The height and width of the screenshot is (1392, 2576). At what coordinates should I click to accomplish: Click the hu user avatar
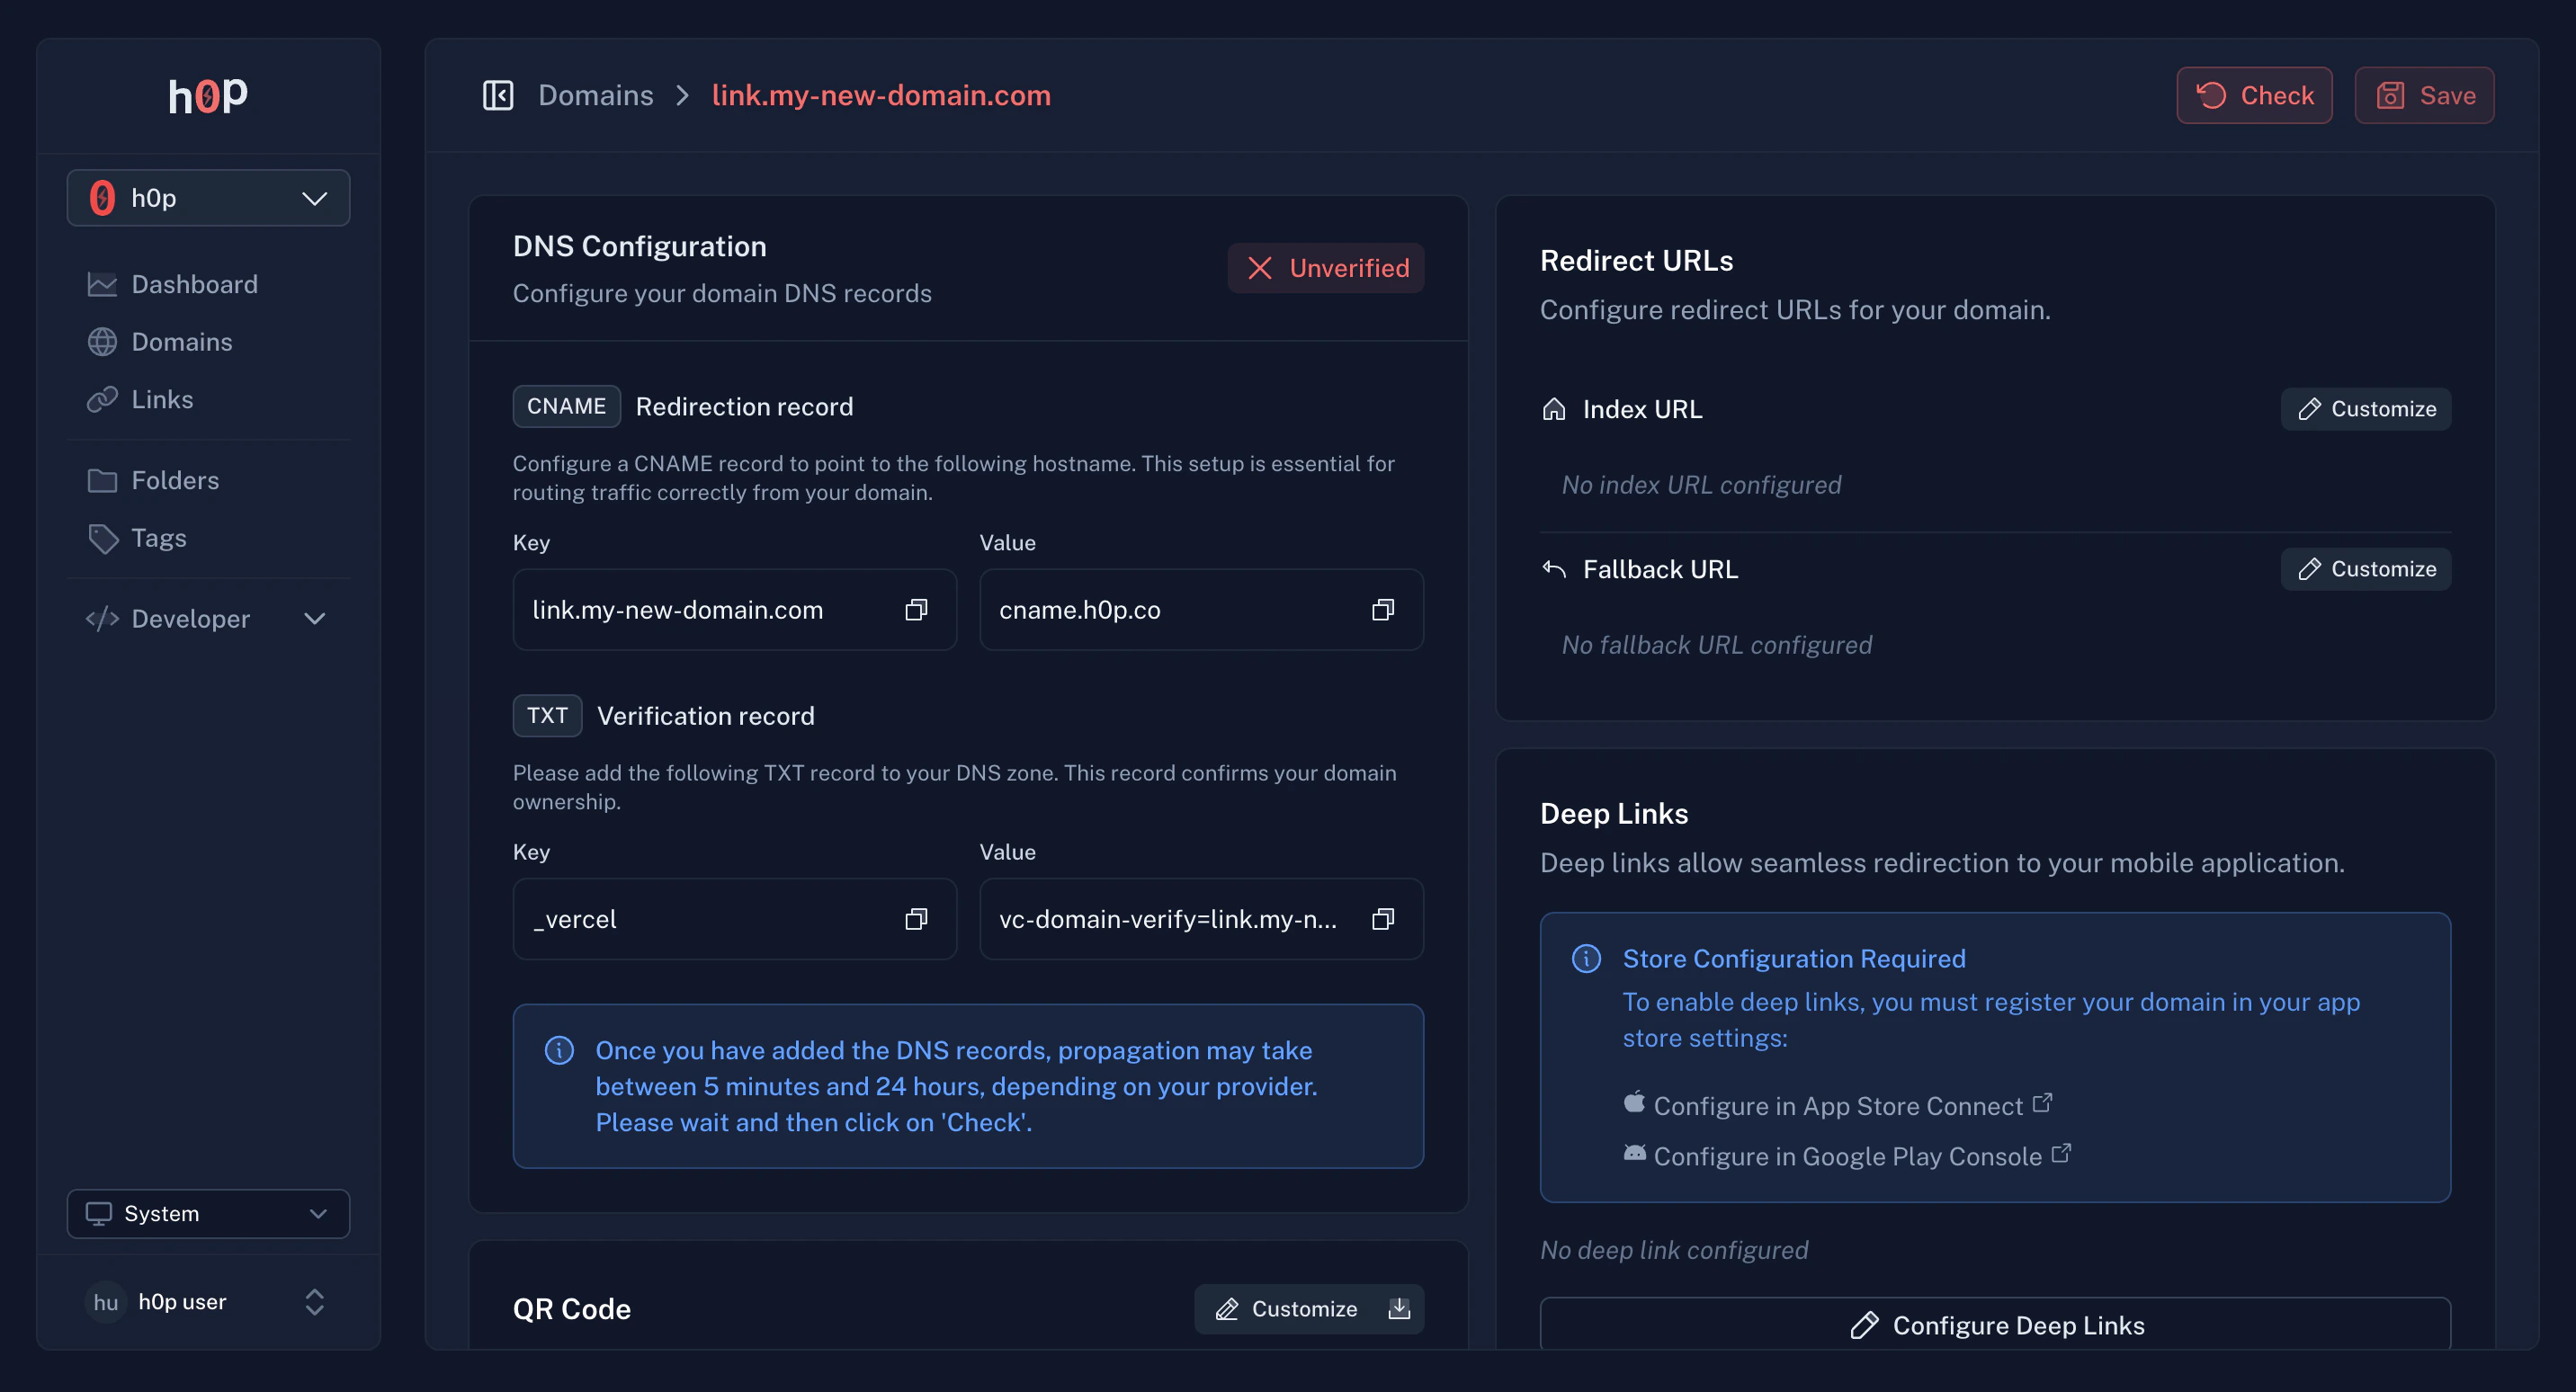point(105,1301)
